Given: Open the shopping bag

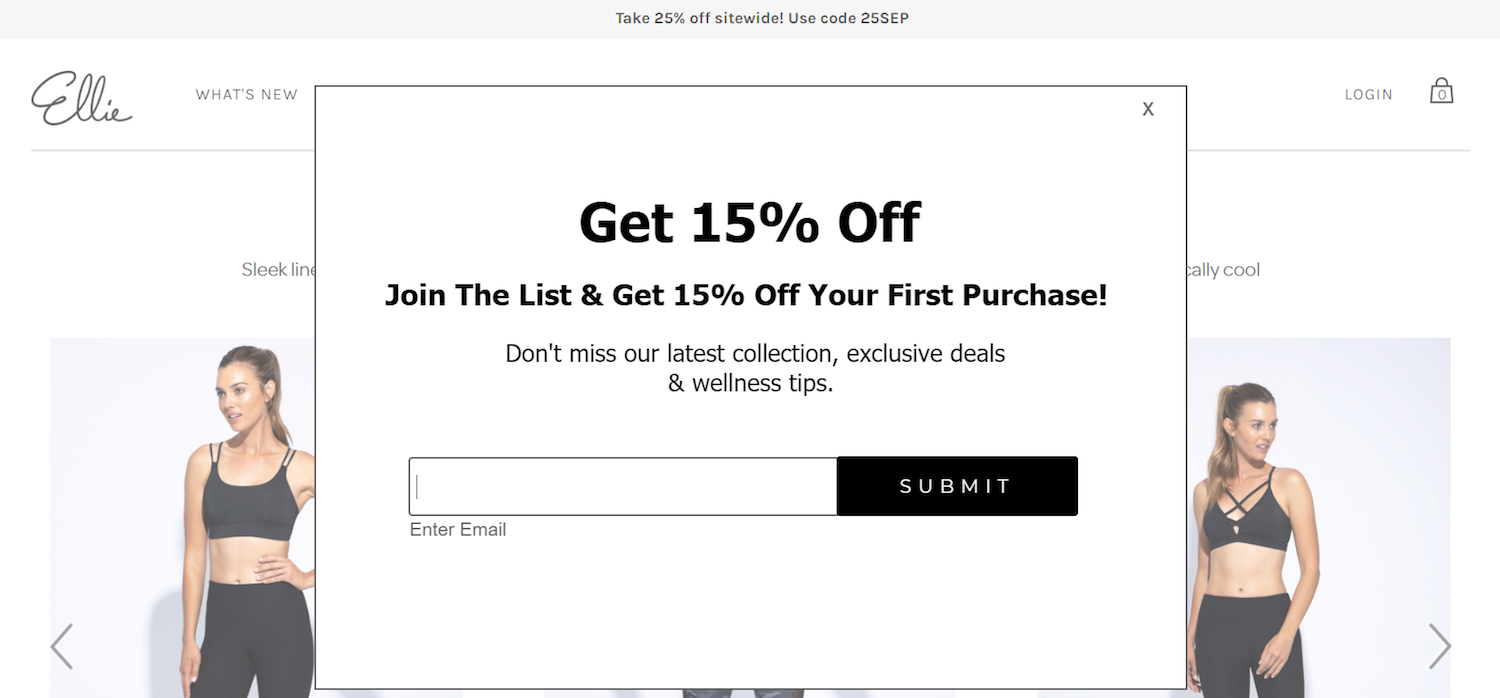Looking at the screenshot, I should click(1441, 92).
